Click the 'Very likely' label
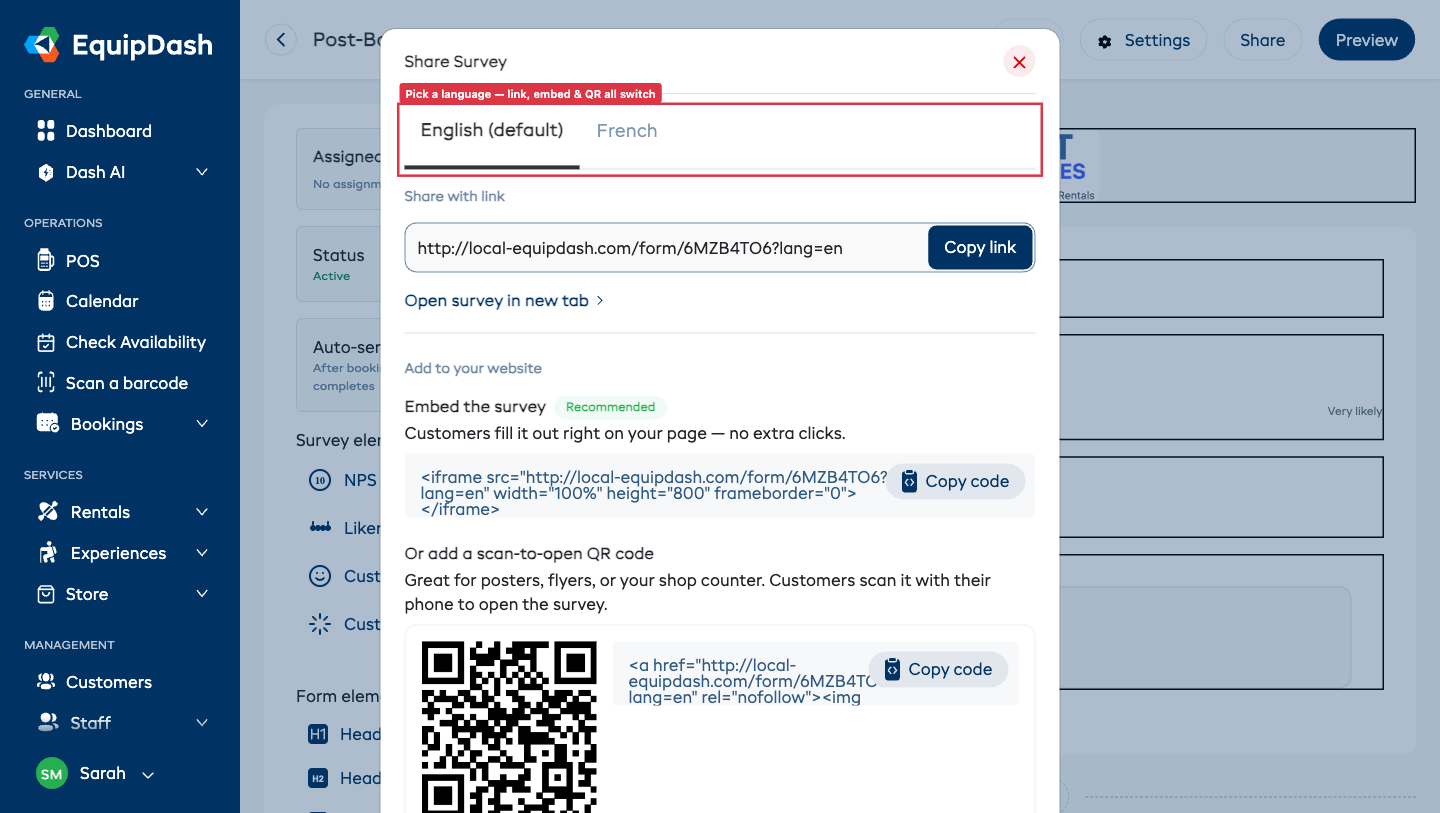The image size is (1440, 813). (x=1354, y=411)
